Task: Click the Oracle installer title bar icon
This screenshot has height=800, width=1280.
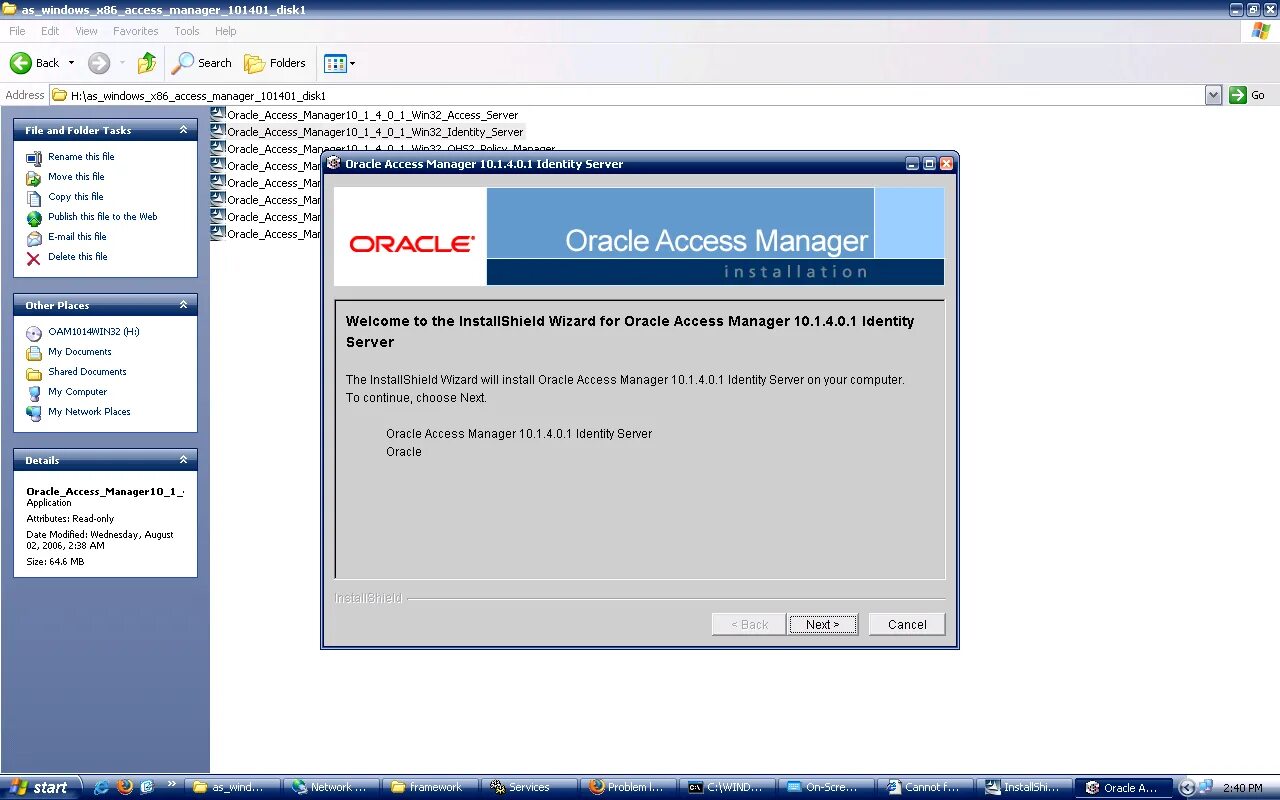Action: [x=334, y=163]
